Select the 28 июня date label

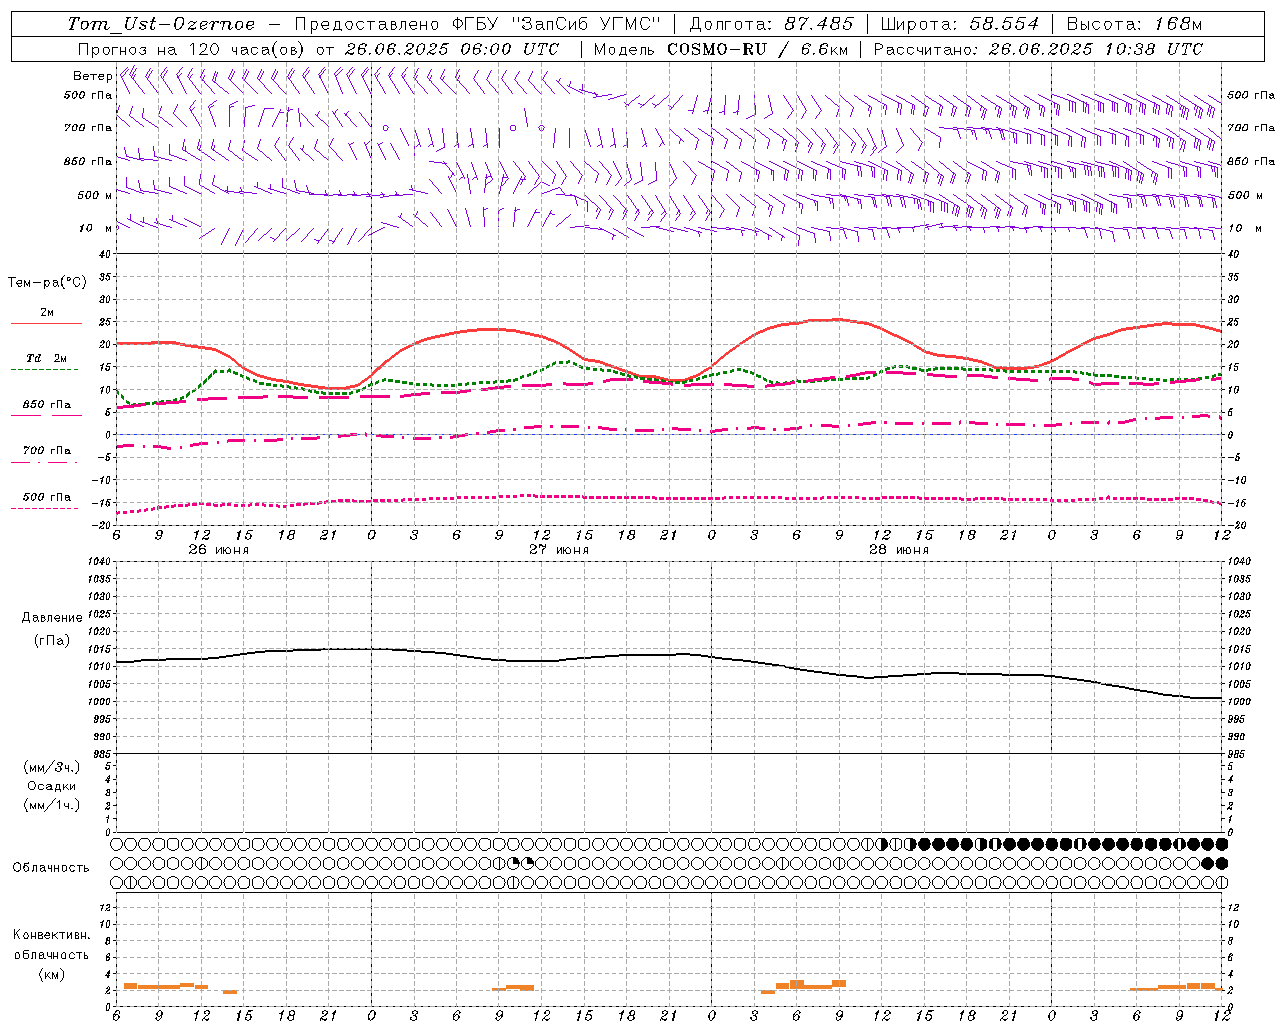pos(898,550)
